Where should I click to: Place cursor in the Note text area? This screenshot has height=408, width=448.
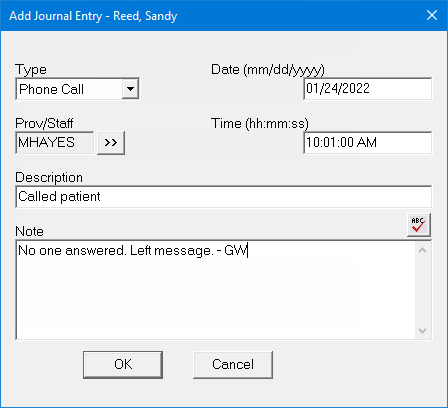pos(215,290)
